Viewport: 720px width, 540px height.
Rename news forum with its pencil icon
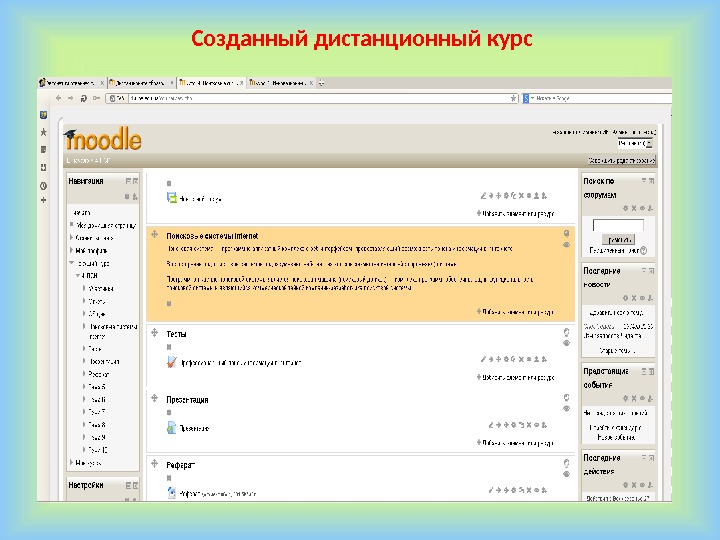point(484,196)
